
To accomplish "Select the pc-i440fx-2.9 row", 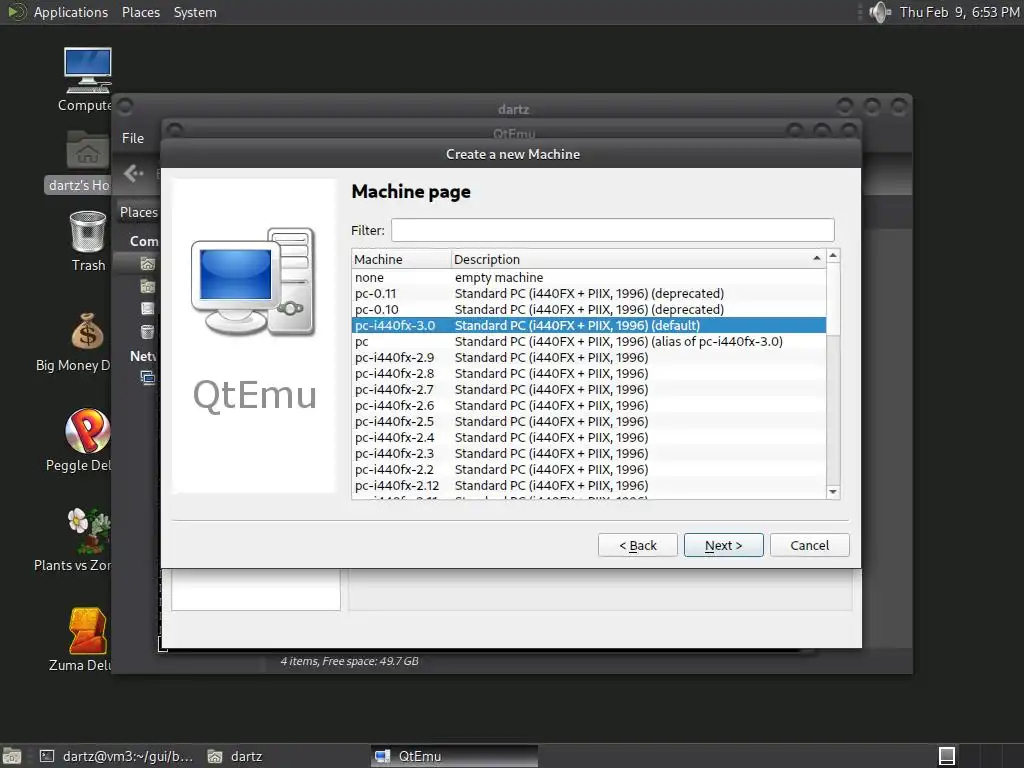I will coord(588,357).
